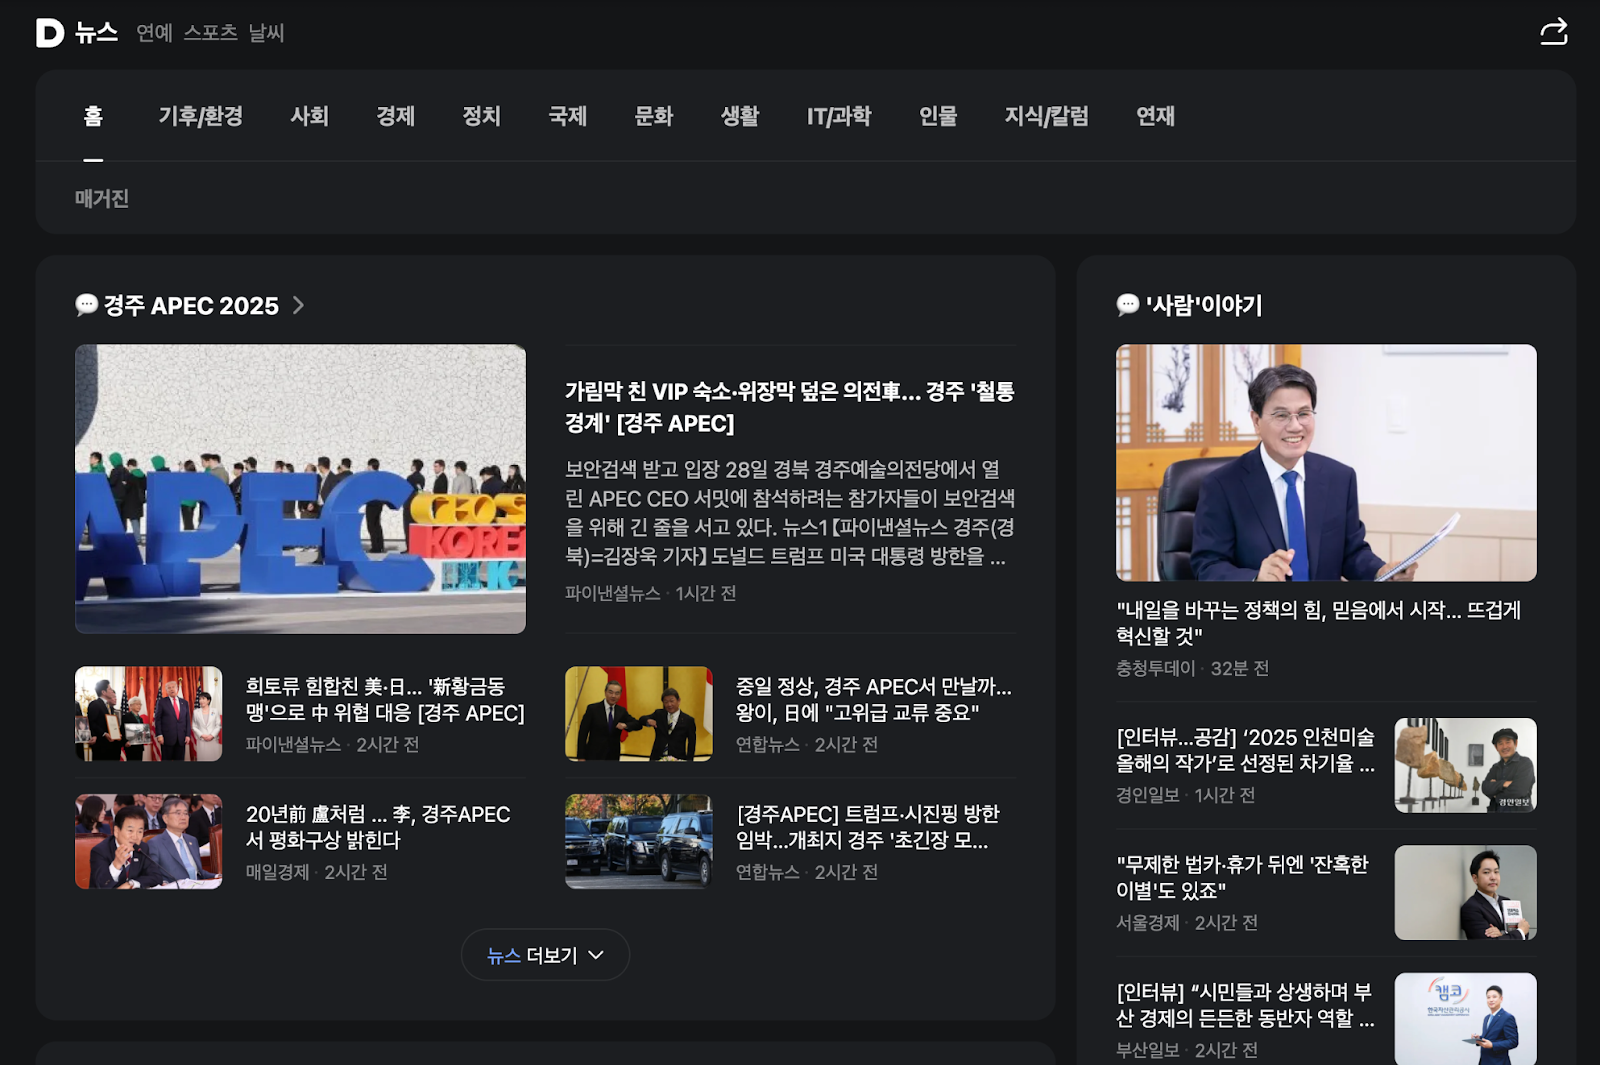1600x1065 pixels.
Task: Open thumbnail for 중일 정상 article
Action: click(639, 714)
